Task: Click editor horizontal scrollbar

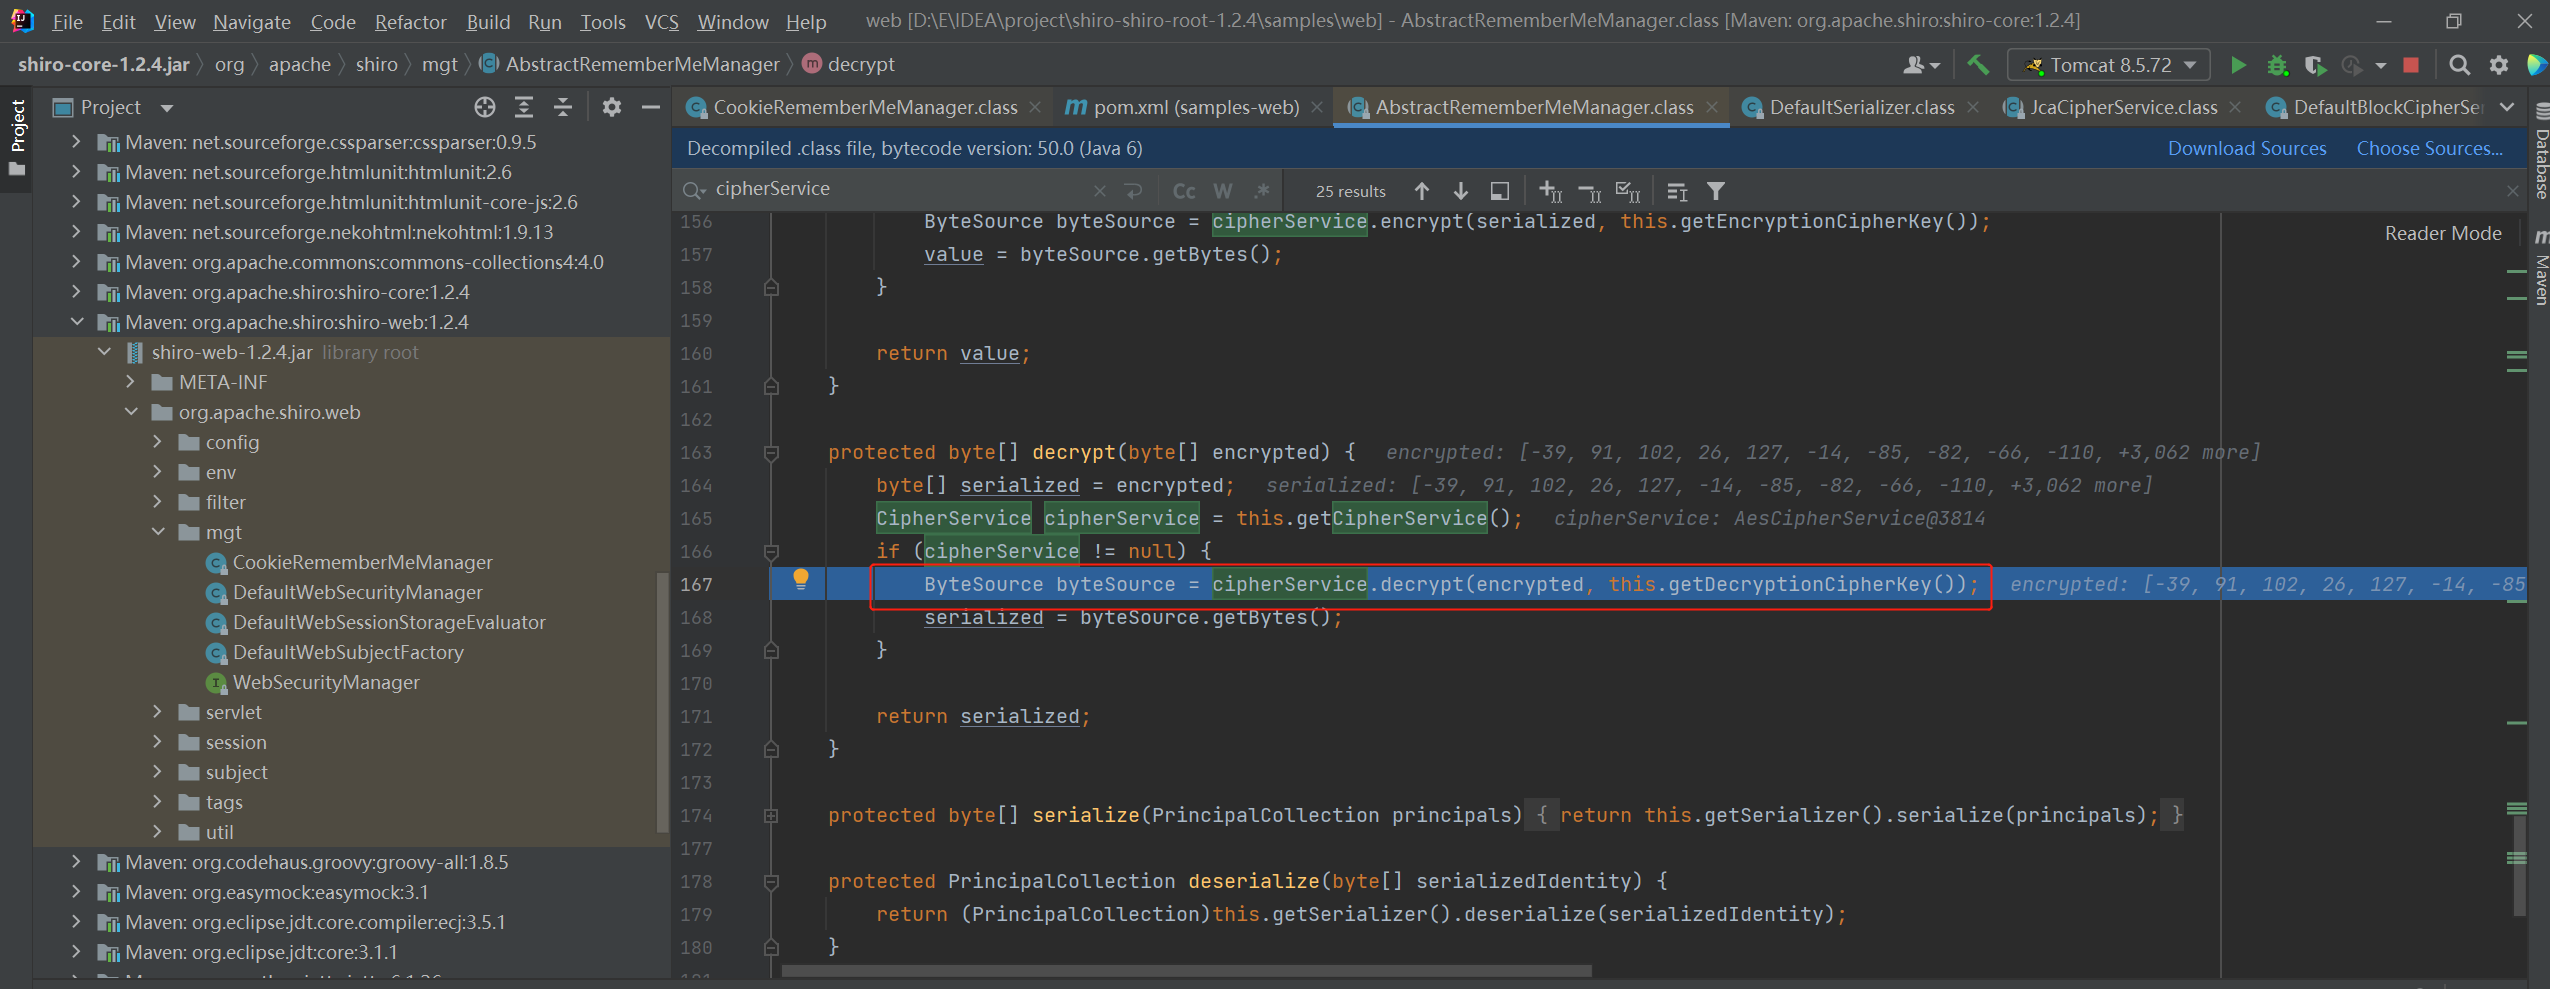Action: pyautogui.click(x=1187, y=971)
